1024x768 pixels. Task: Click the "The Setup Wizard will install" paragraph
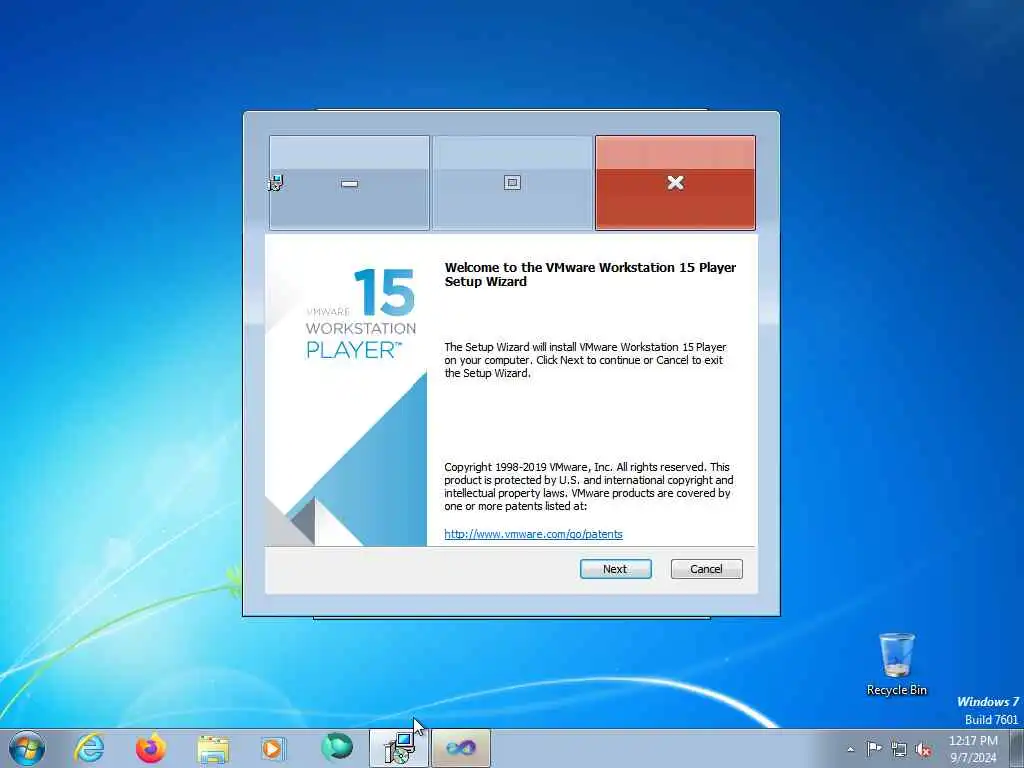pos(585,360)
